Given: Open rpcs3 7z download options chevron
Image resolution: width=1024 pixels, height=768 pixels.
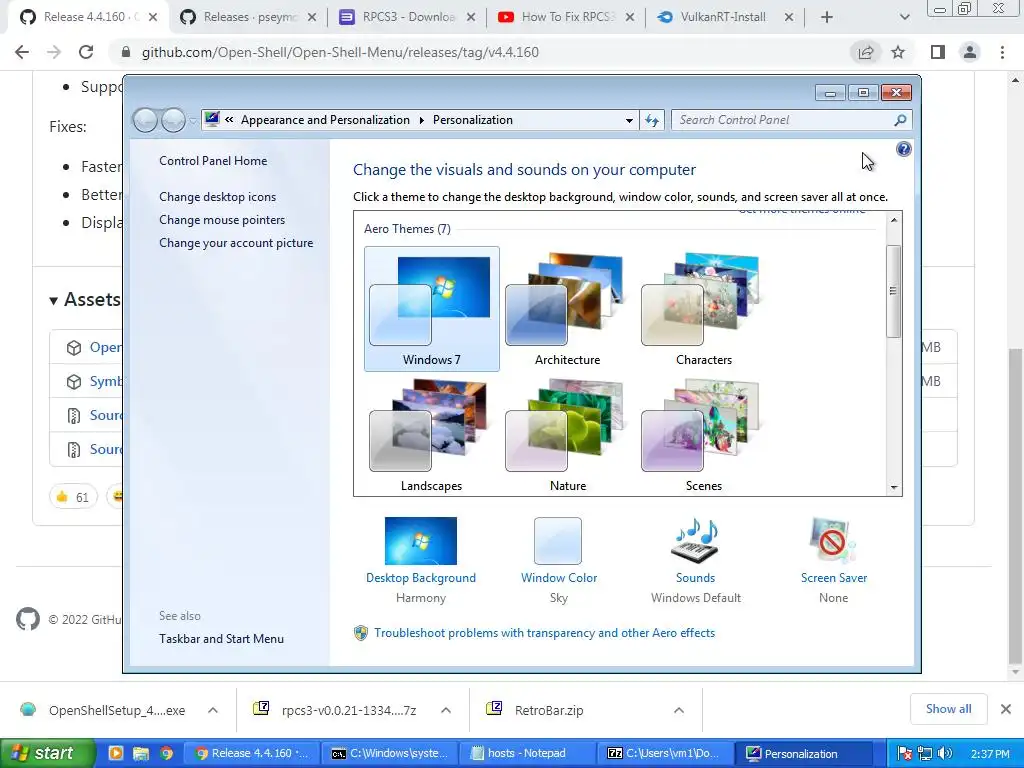Looking at the screenshot, I should click(446, 711).
